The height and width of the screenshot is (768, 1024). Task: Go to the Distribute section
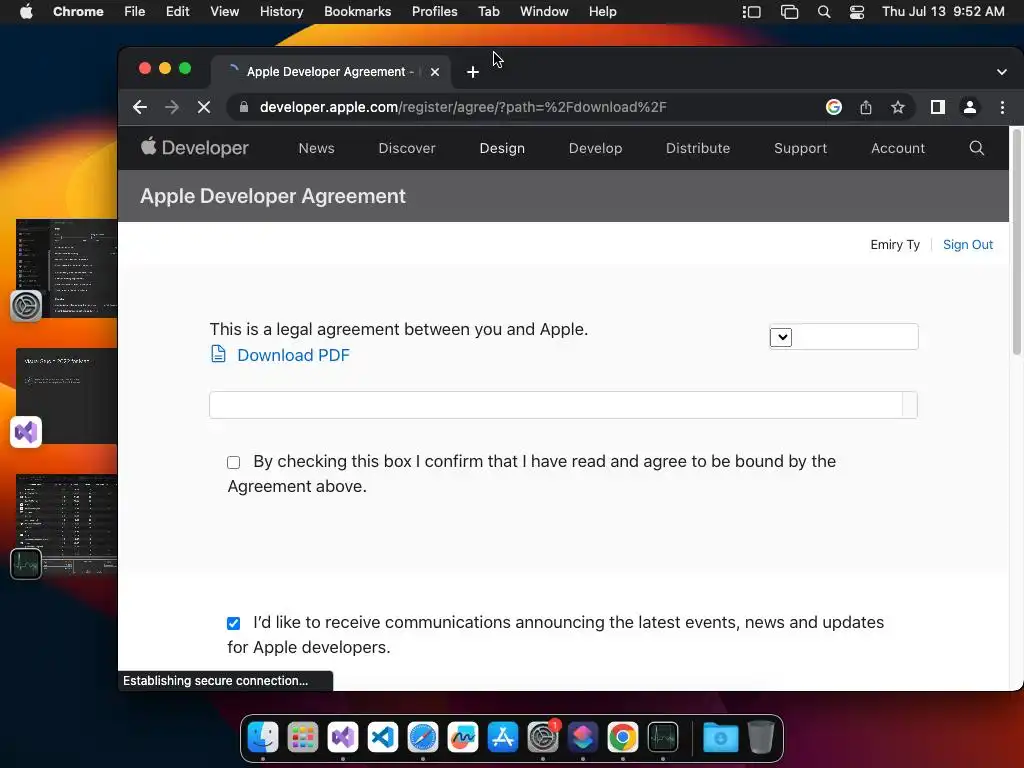pos(698,148)
